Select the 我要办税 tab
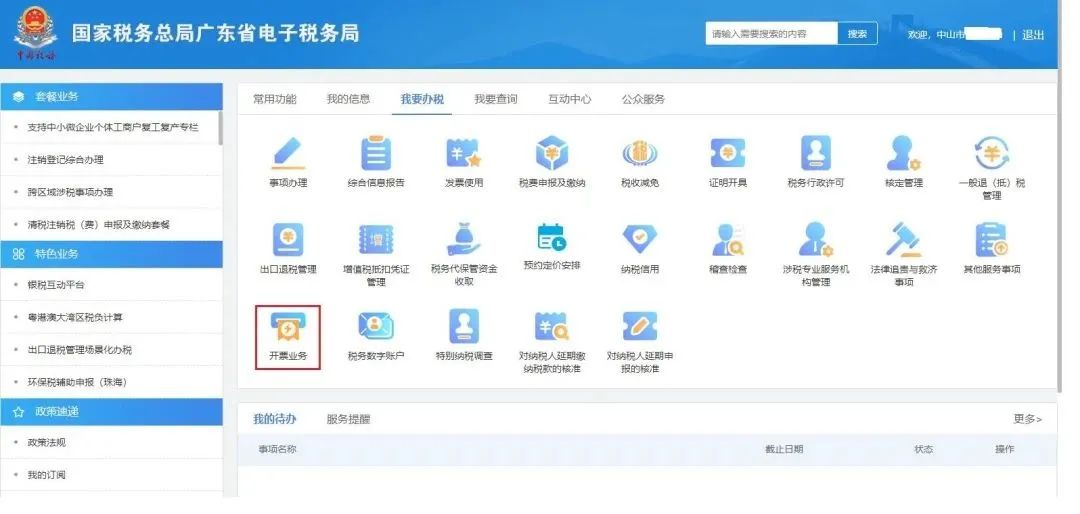 (422, 99)
